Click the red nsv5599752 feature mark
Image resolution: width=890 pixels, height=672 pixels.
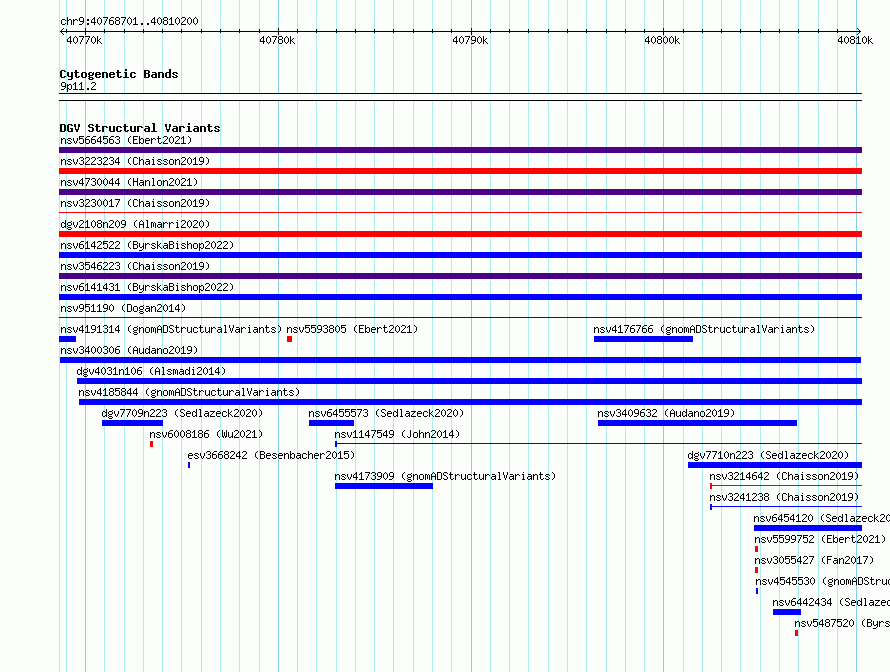tap(757, 549)
